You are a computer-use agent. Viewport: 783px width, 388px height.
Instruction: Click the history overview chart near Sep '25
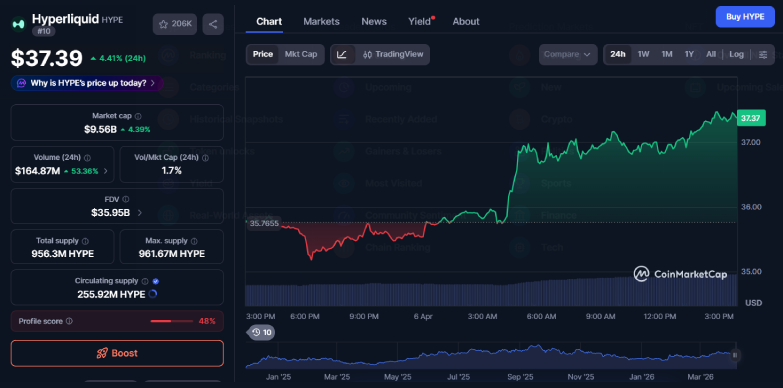pos(520,356)
